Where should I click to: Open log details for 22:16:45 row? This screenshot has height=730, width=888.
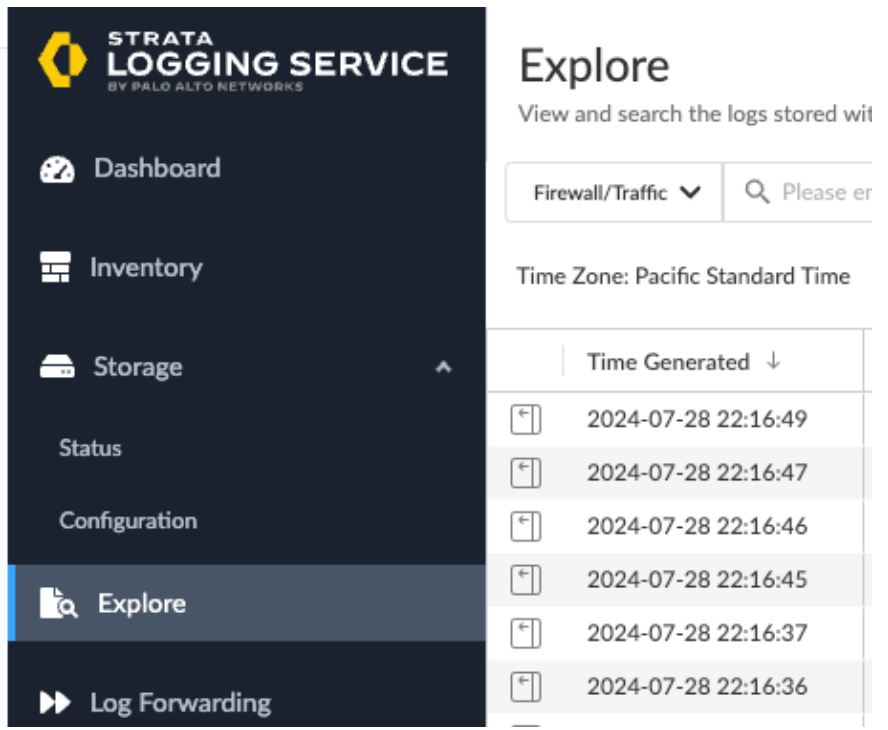point(526,580)
